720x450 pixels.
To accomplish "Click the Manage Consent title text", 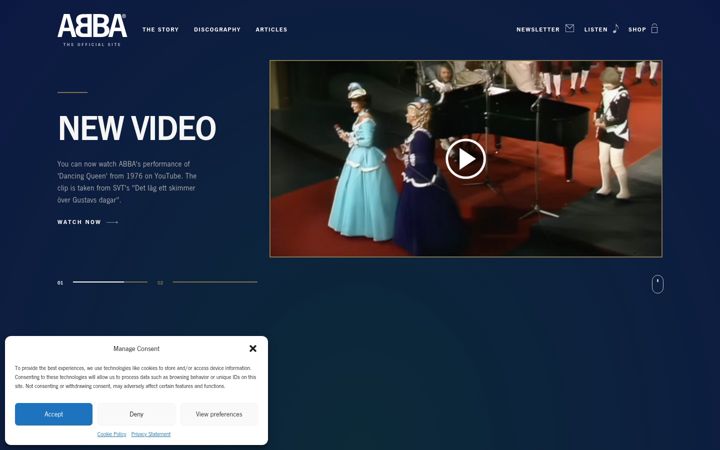I will tap(136, 349).
